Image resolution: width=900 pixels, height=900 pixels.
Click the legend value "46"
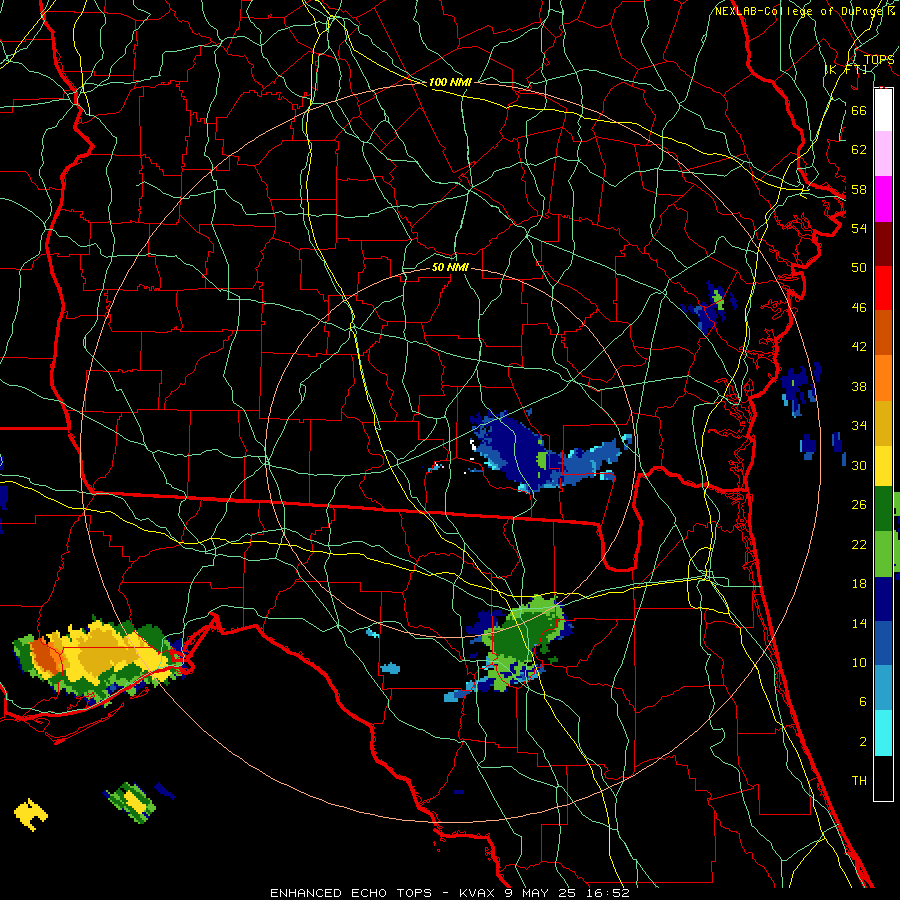click(x=859, y=308)
